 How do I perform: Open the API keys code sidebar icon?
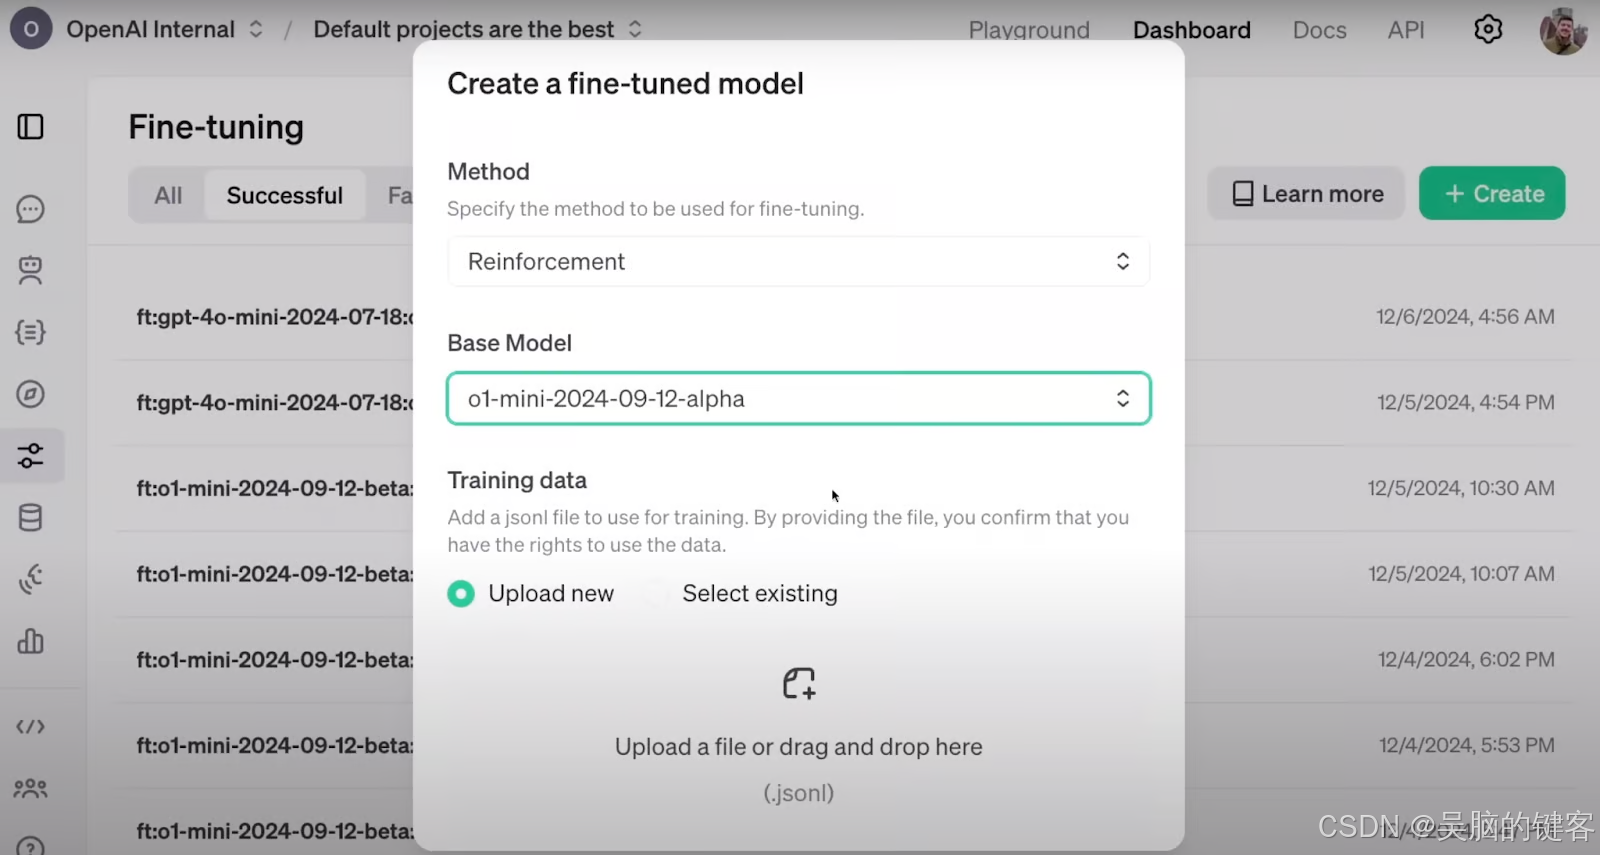(x=30, y=726)
